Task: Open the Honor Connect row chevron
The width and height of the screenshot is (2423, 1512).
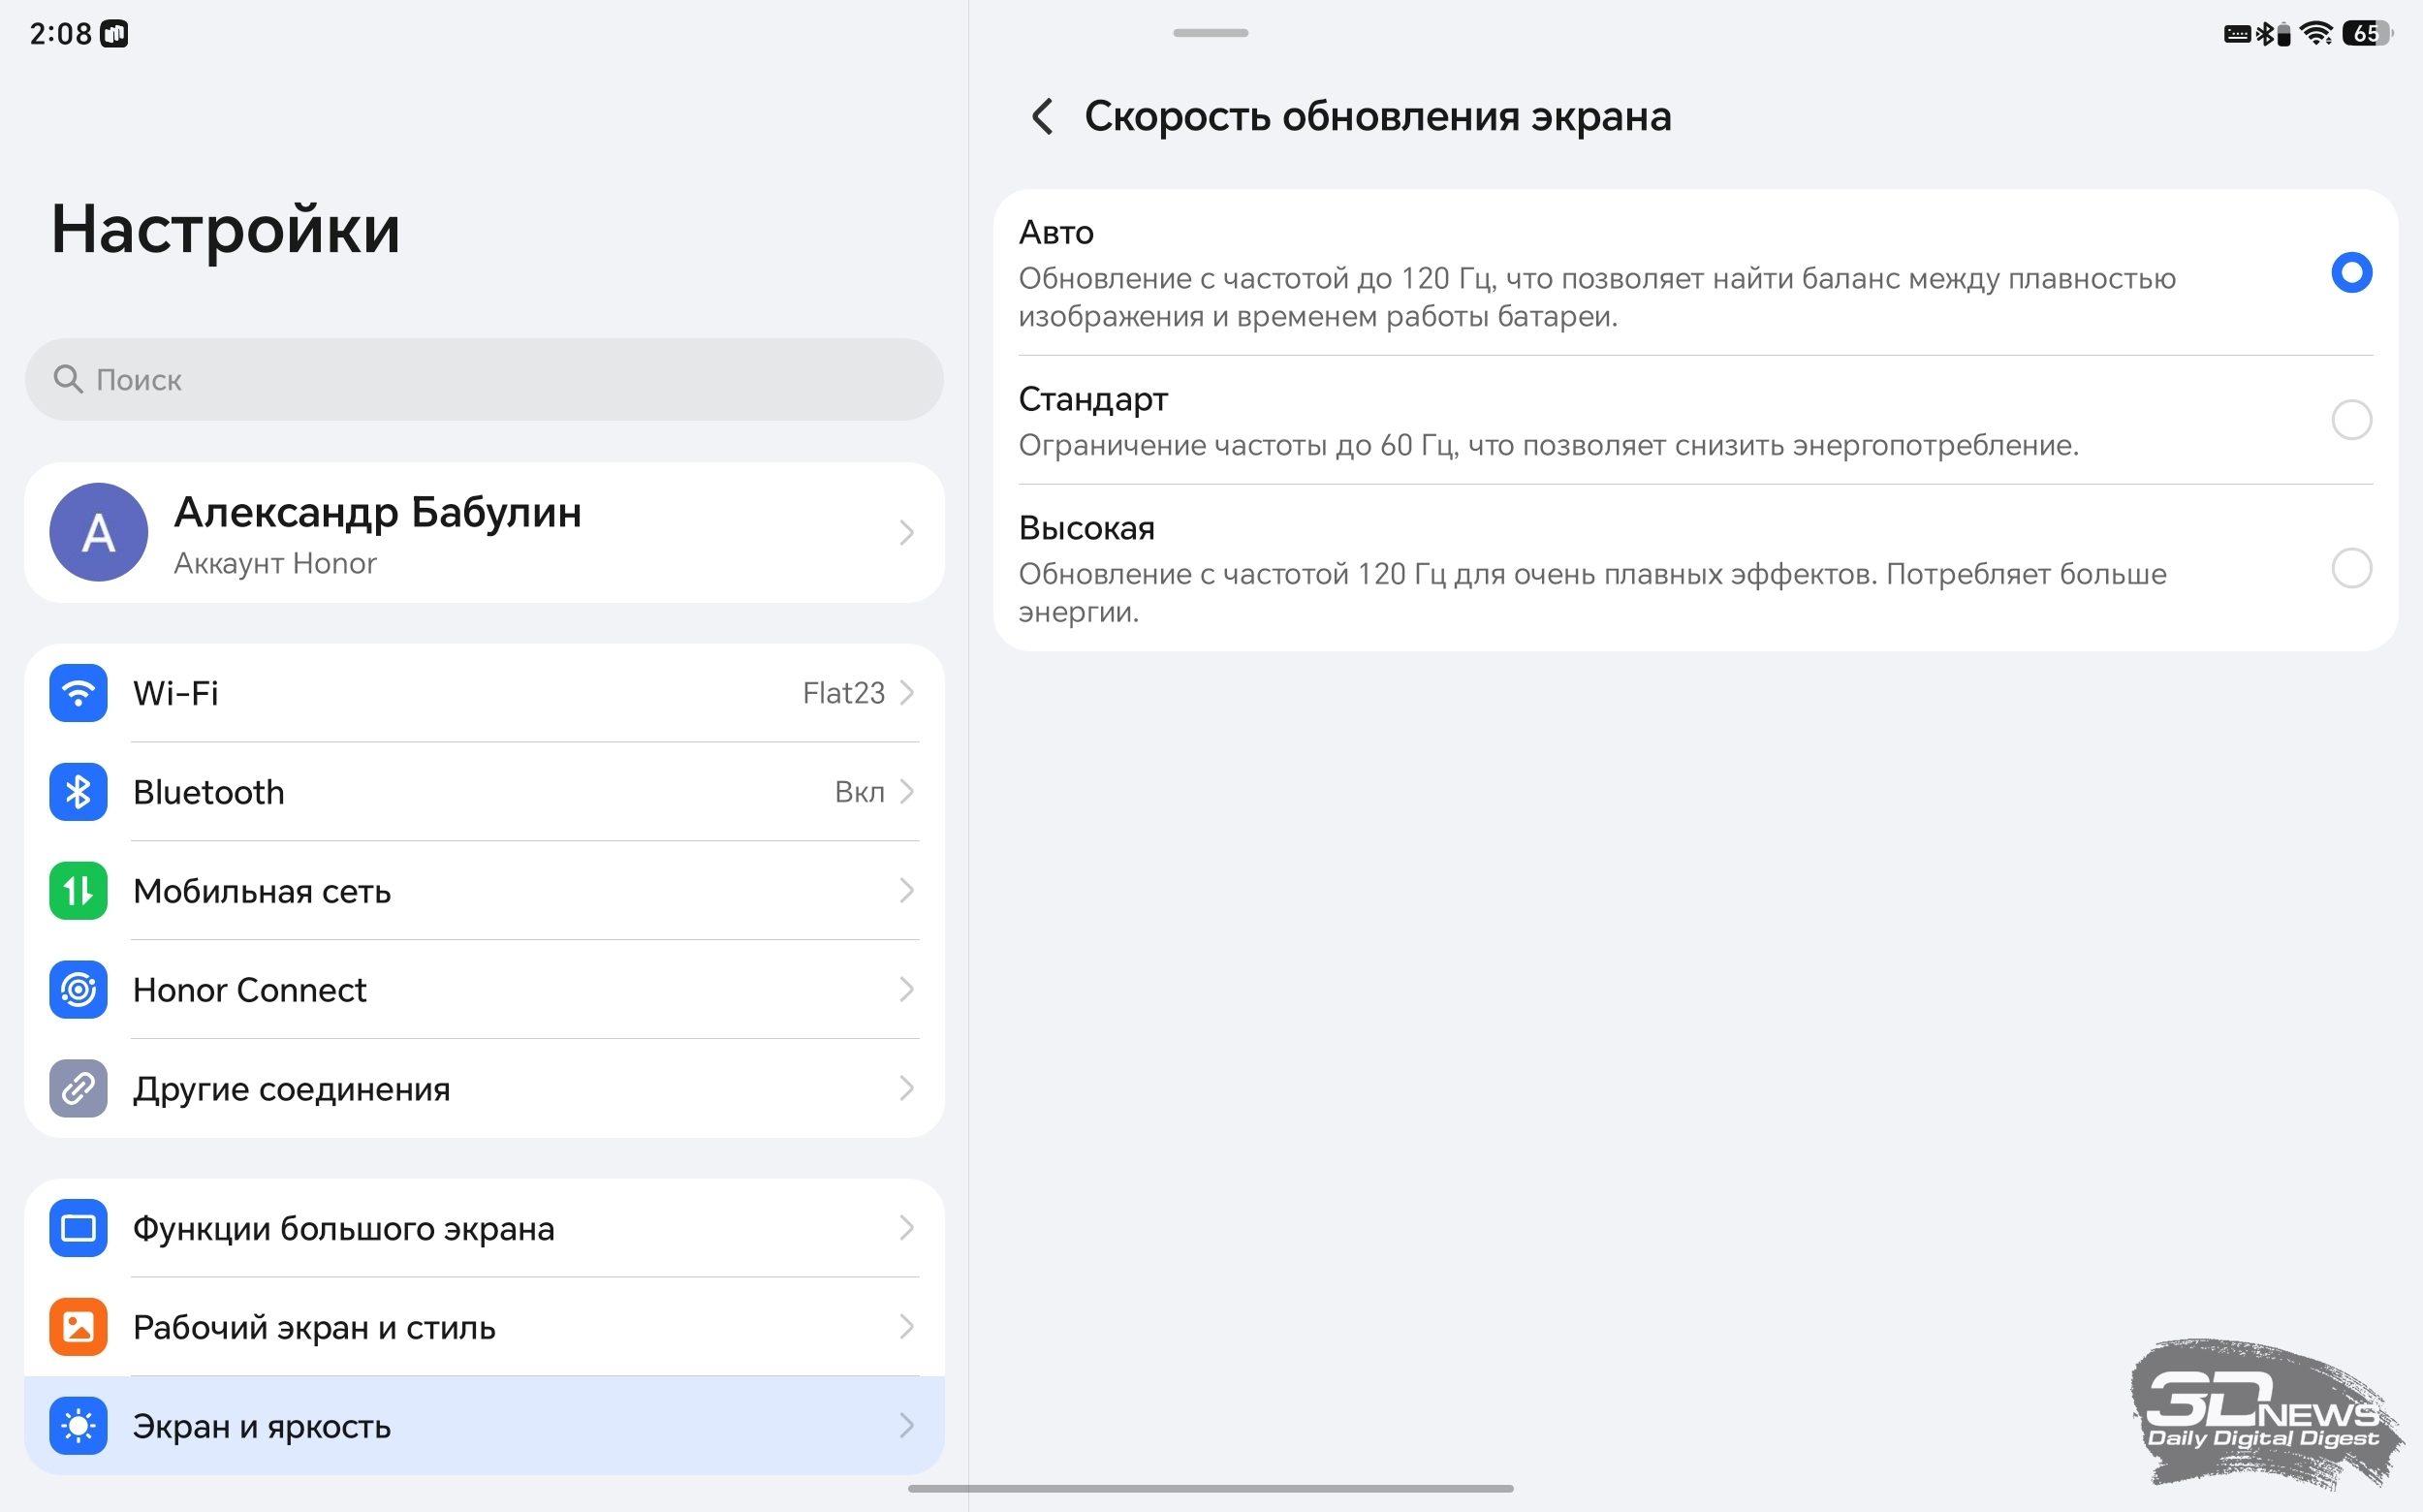Action: (x=906, y=990)
